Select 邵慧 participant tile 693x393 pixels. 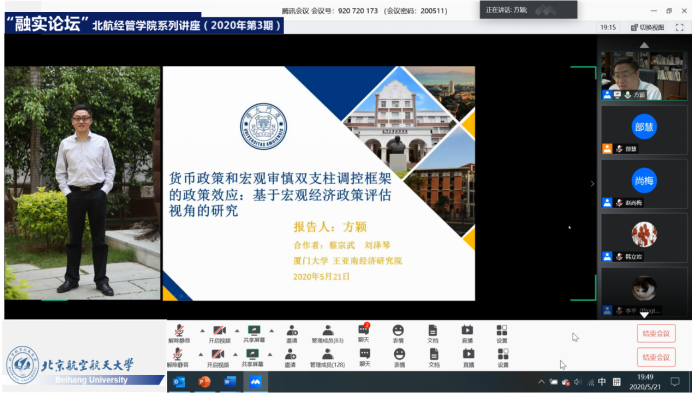644,130
